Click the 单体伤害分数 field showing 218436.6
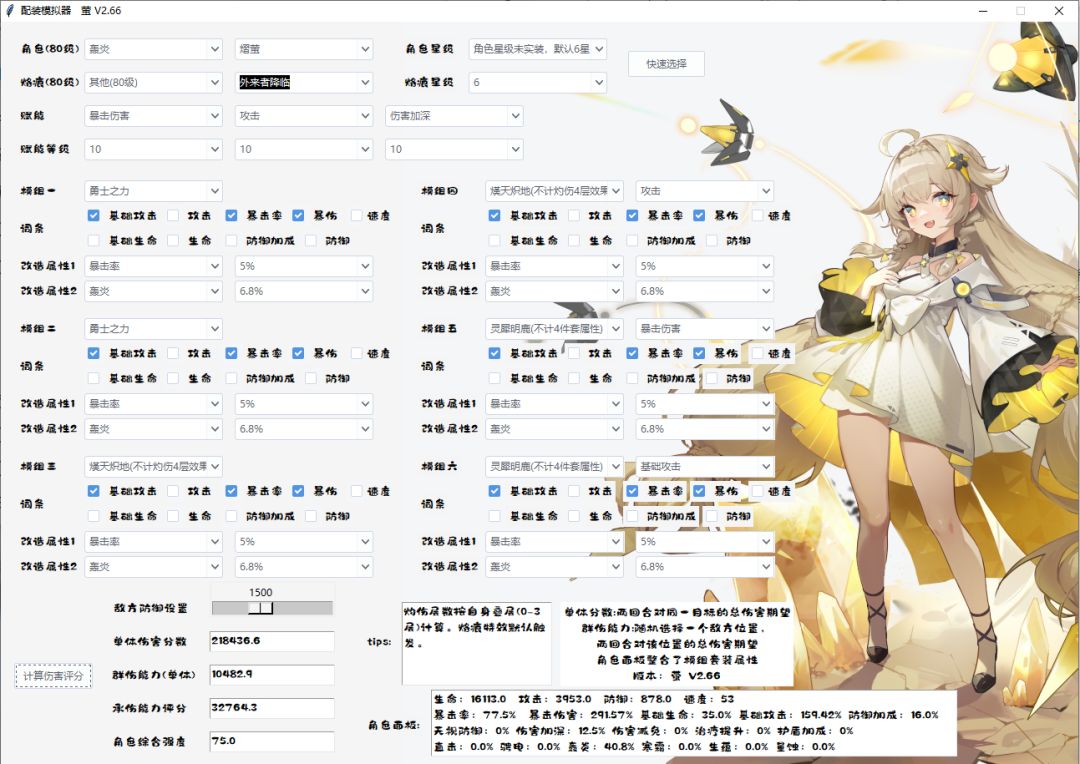 tap(272, 641)
